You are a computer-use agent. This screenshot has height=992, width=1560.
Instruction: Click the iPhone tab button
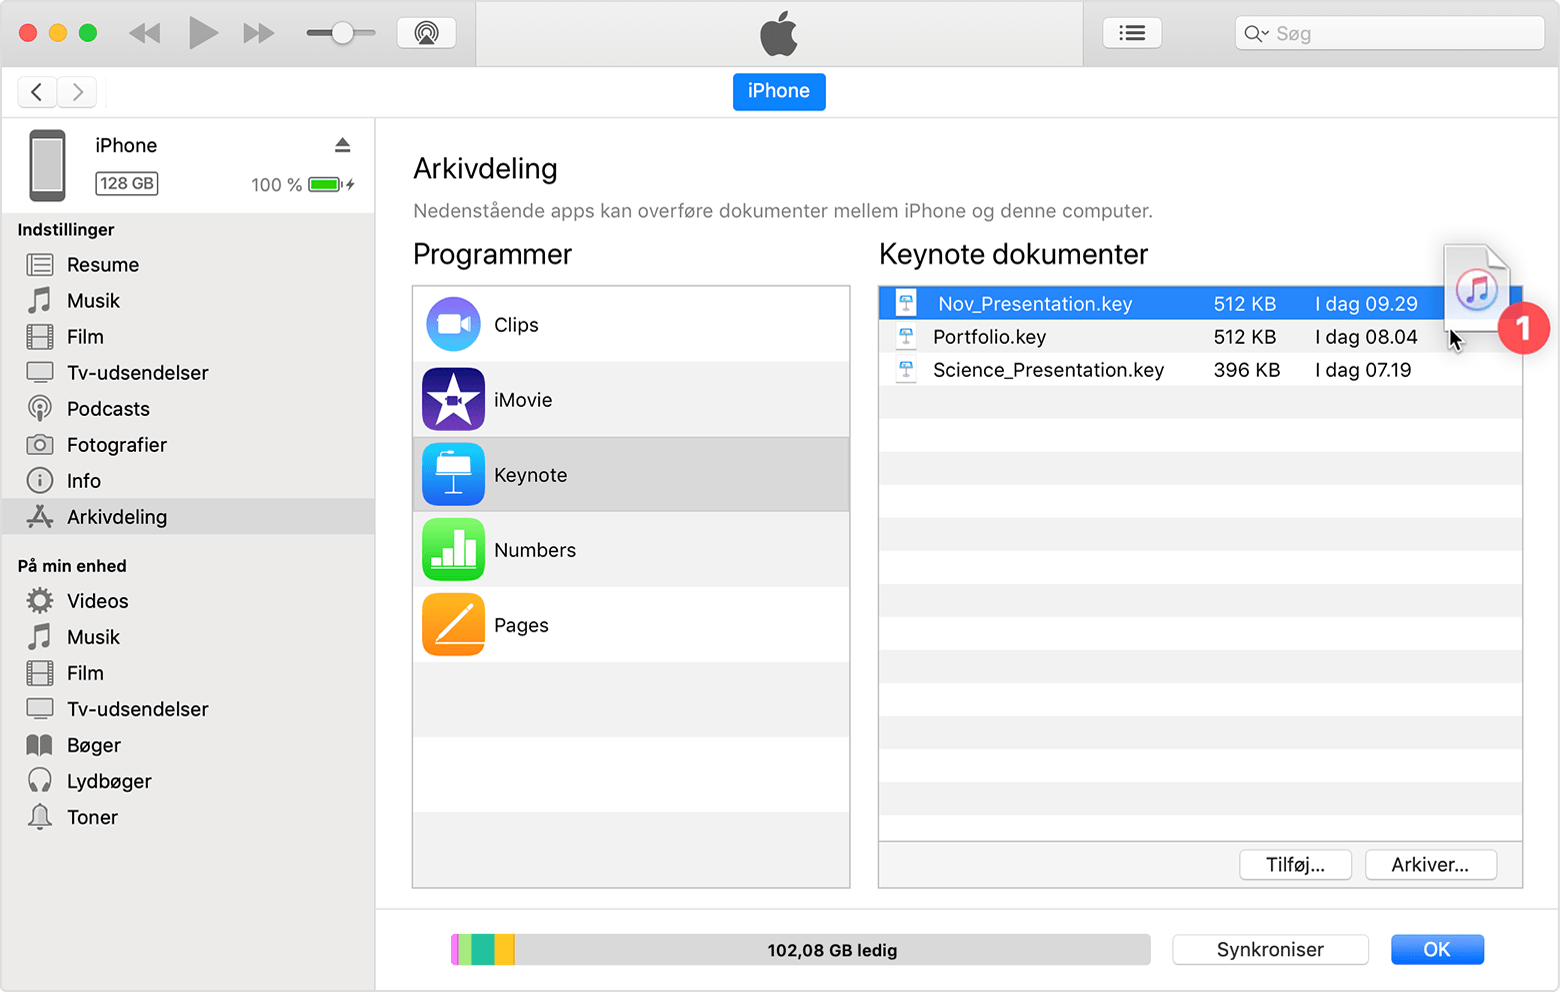point(779,91)
